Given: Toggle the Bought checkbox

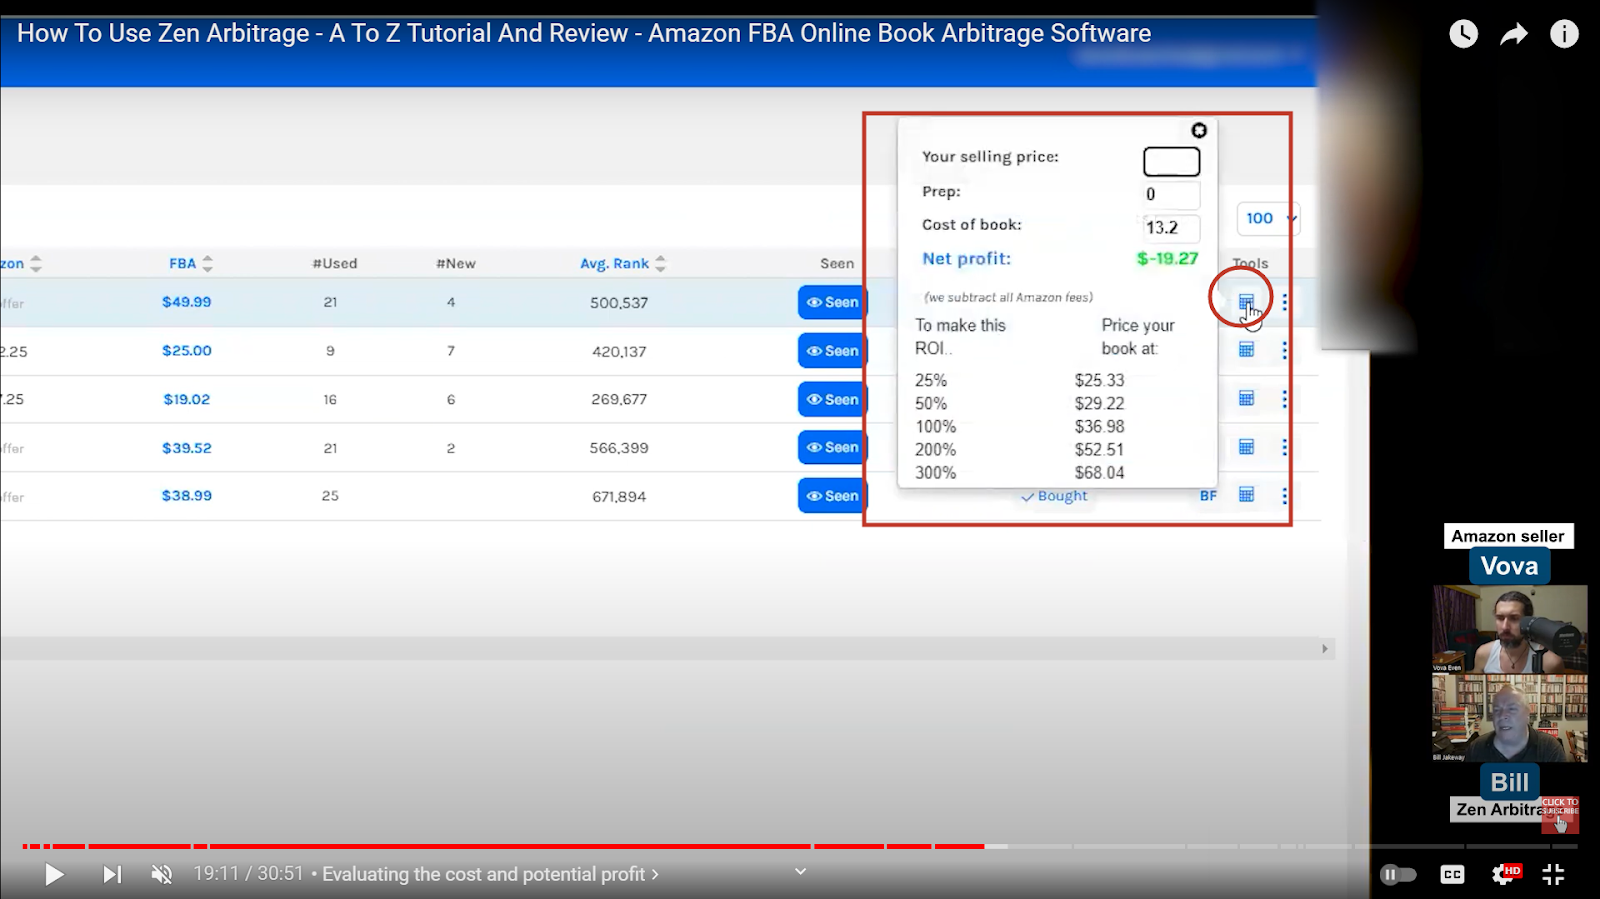Looking at the screenshot, I should 1054,496.
